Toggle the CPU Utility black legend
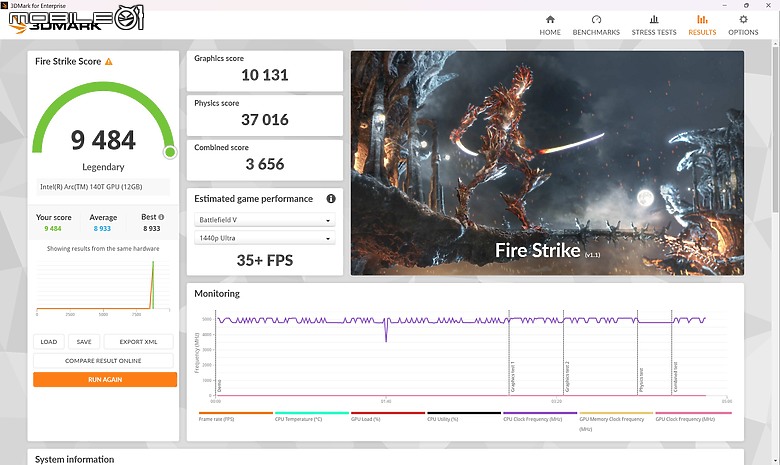The width and height of the screenshot is (780, 465). click(x=464, y=417)
